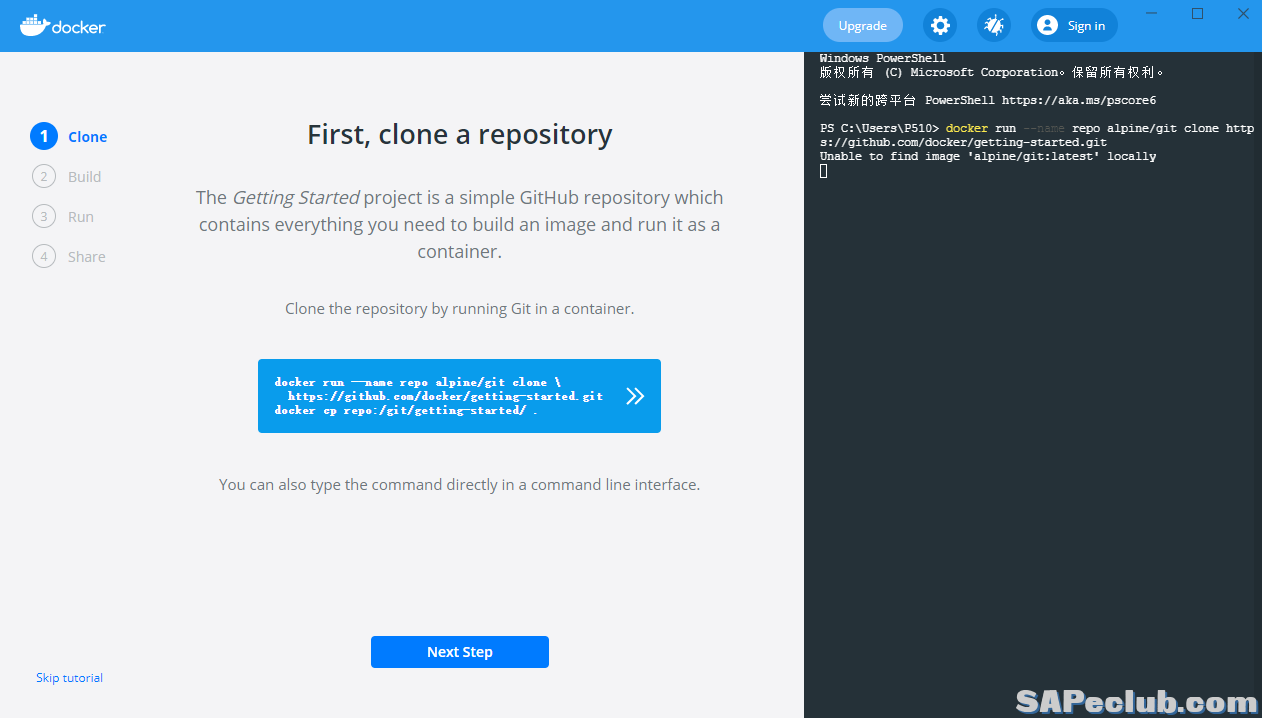Select the Share step label
The image size is (1262, 718).
point(87,257)
